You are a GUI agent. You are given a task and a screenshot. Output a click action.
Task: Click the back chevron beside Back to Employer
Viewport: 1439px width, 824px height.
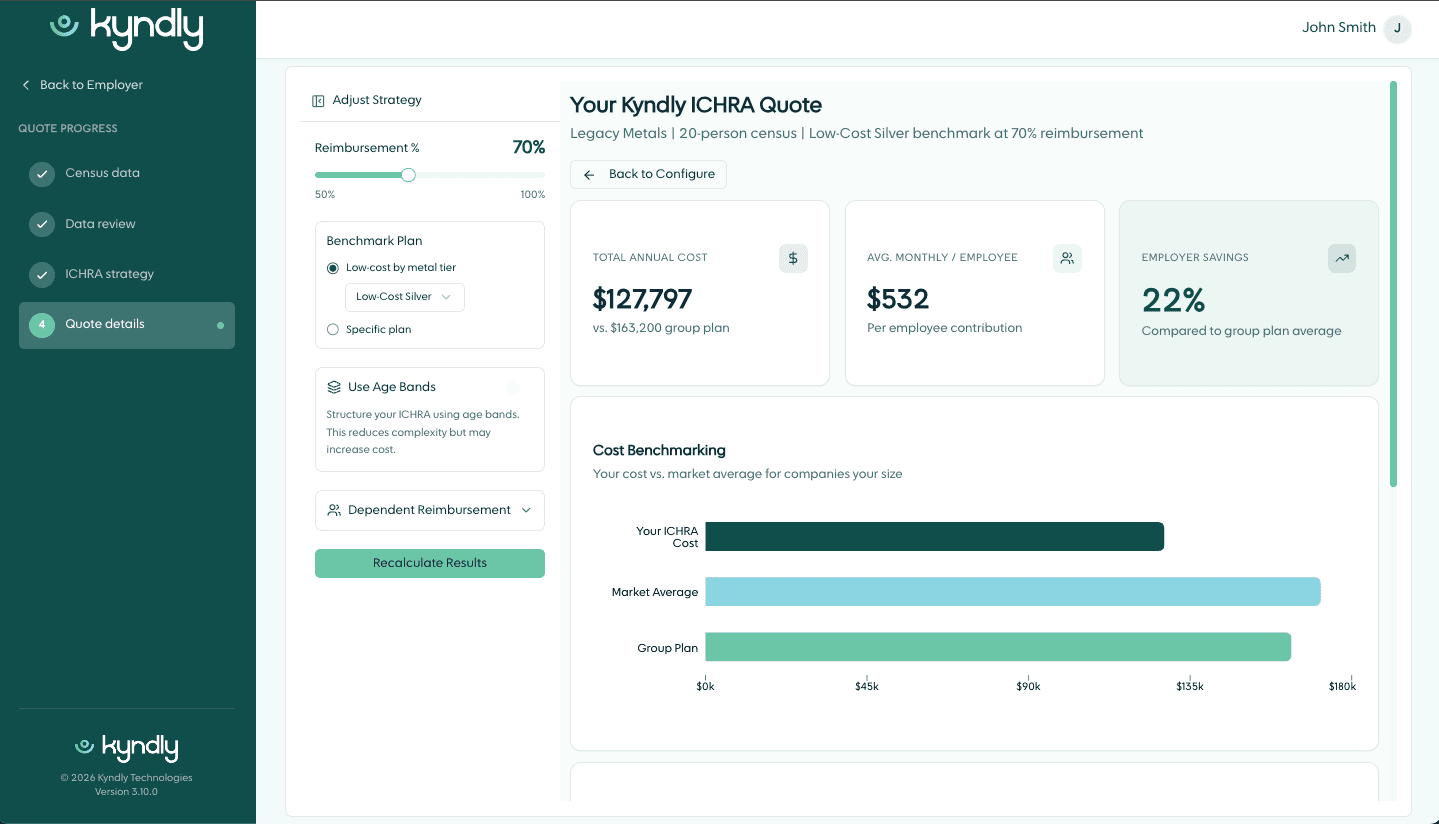pyautogui.click(x=26, y=85)
